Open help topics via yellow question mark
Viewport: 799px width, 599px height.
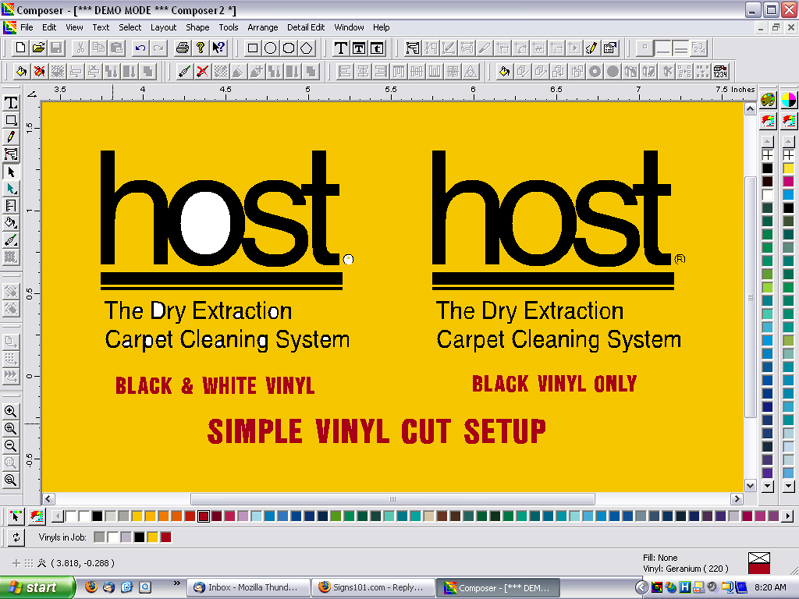200,48
